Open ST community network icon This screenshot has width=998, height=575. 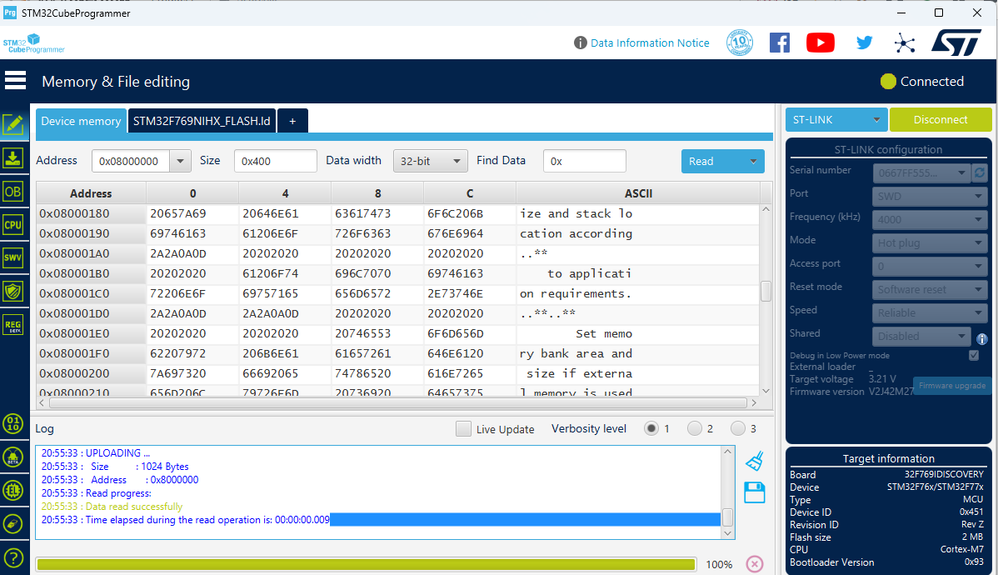click(904, 43)
